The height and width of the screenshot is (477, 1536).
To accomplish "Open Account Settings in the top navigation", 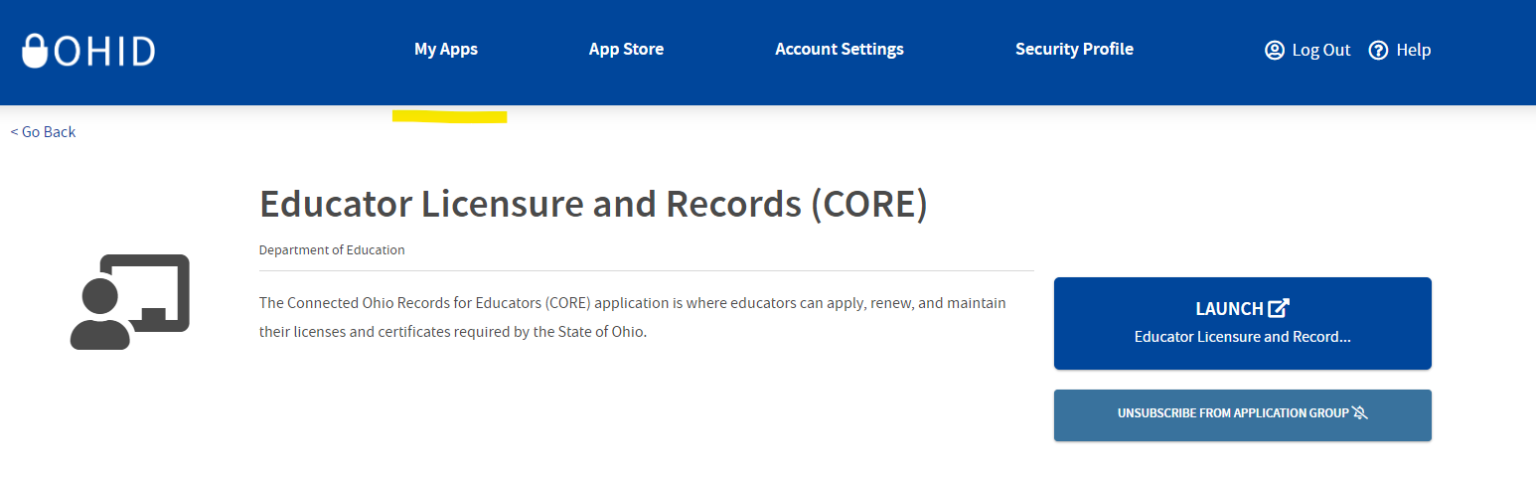I will point(839,49).
